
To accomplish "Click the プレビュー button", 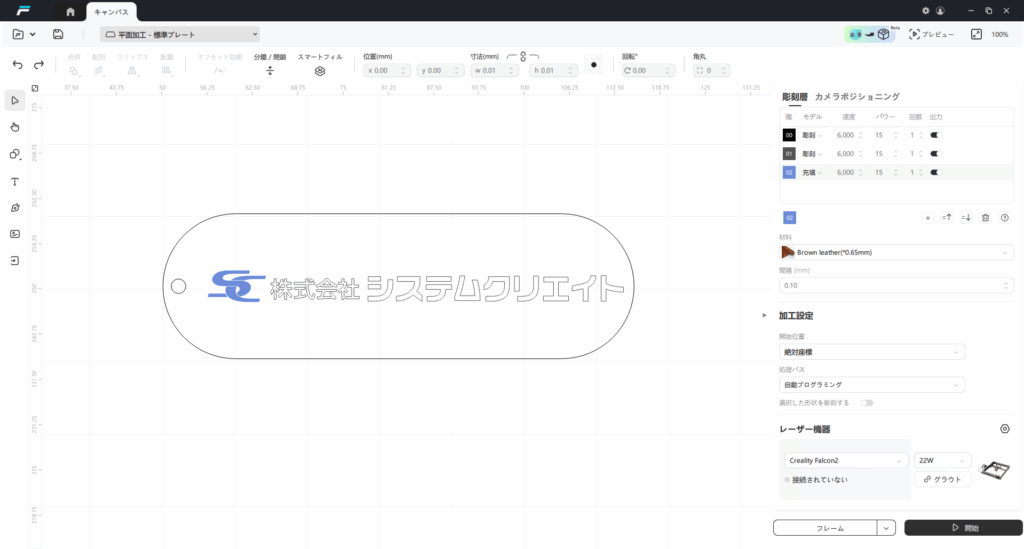I will point(931,34).
